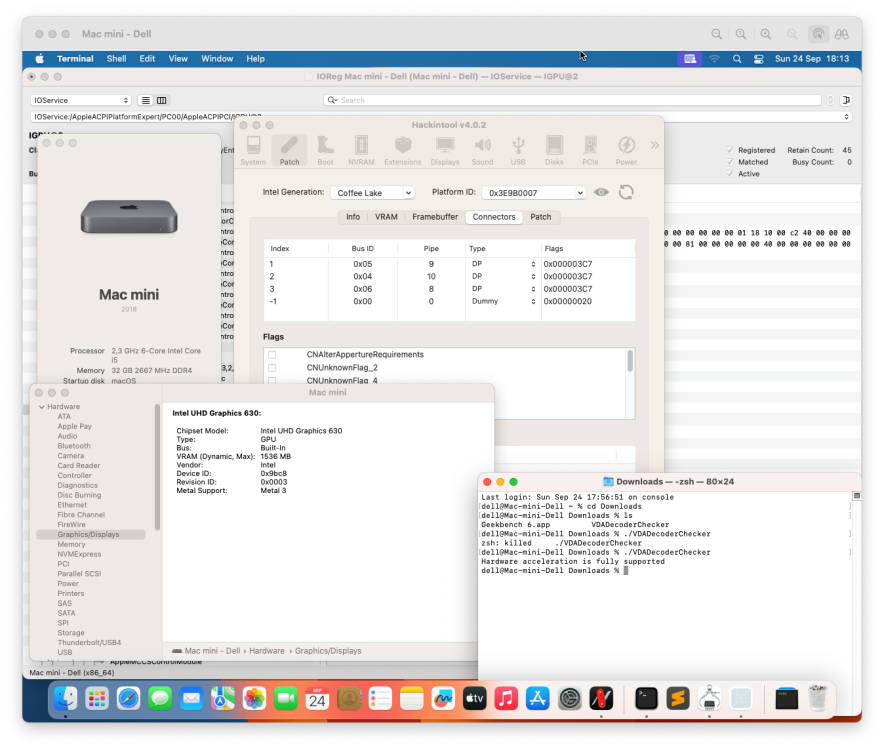Open the Patch toolbar icon in Hackintool
This screenshot has width=884, height=750.
click(x=289, y=150)
